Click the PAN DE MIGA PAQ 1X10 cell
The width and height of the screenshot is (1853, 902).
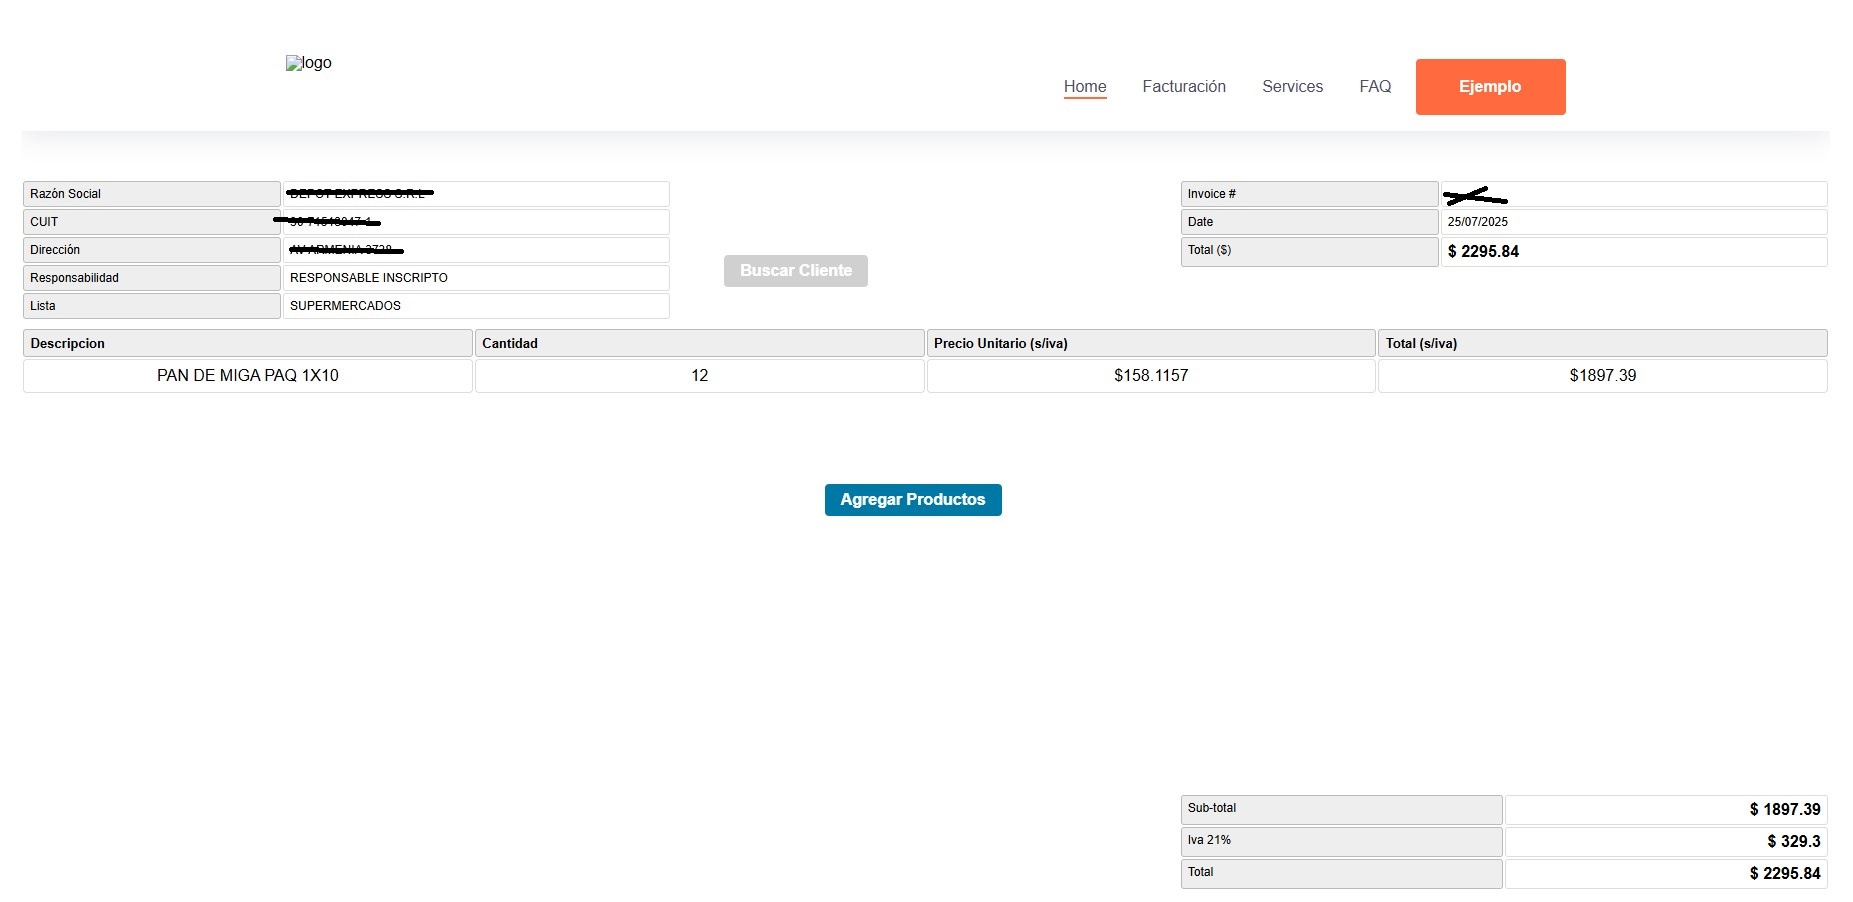click(x=248, y=376)
